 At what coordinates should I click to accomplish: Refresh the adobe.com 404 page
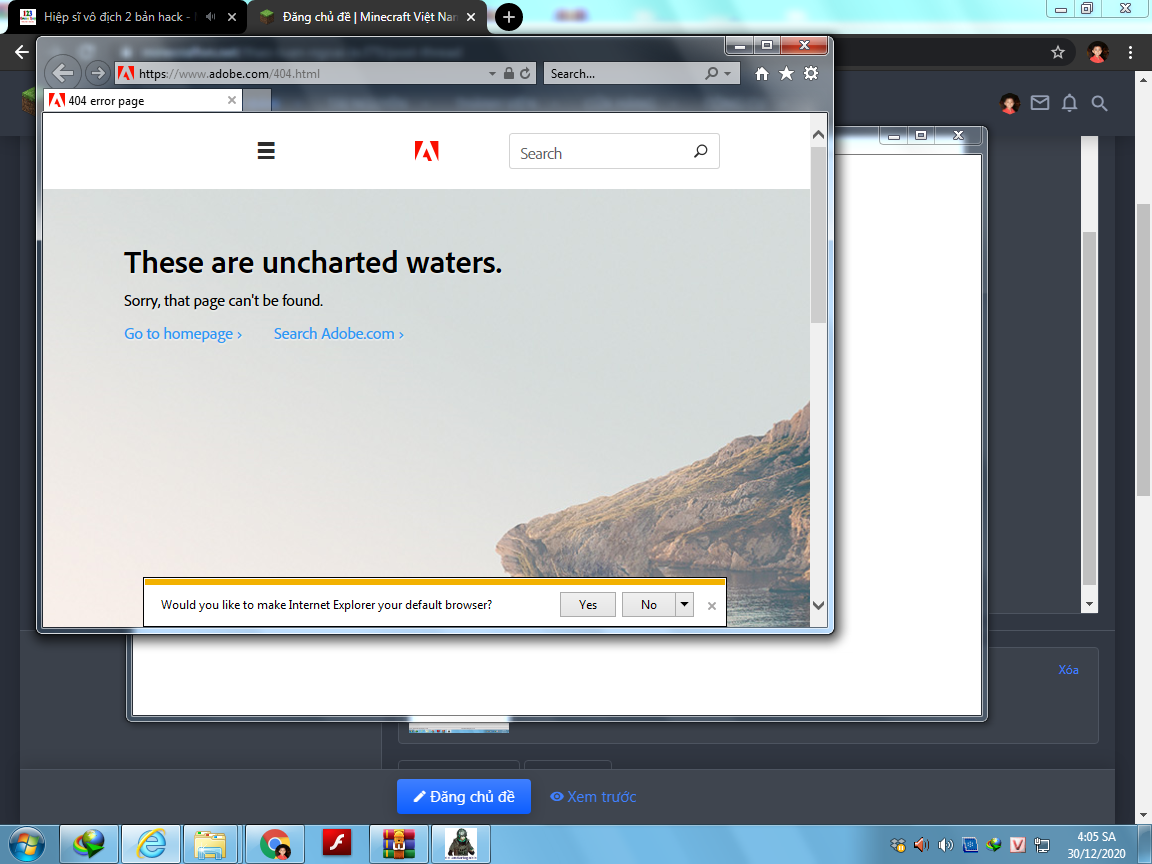[x=525, y=73]
